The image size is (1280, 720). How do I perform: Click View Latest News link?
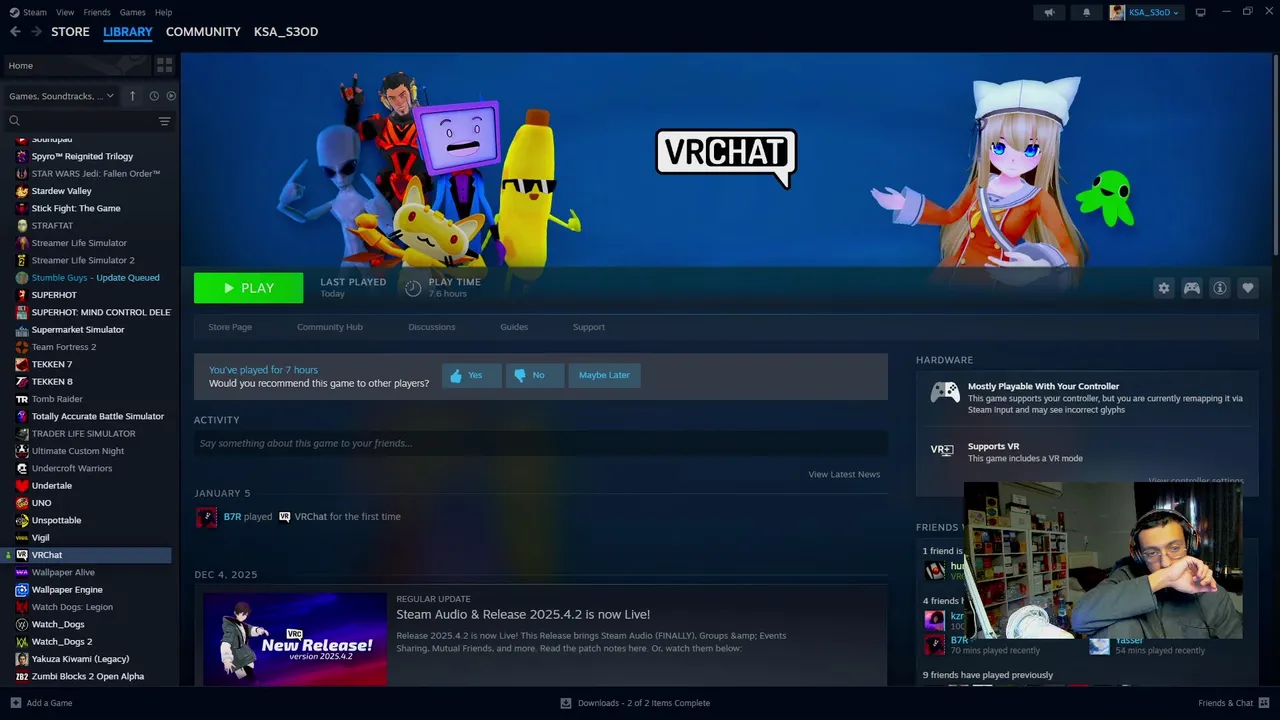pyautogui.click(x=844, y=474)
